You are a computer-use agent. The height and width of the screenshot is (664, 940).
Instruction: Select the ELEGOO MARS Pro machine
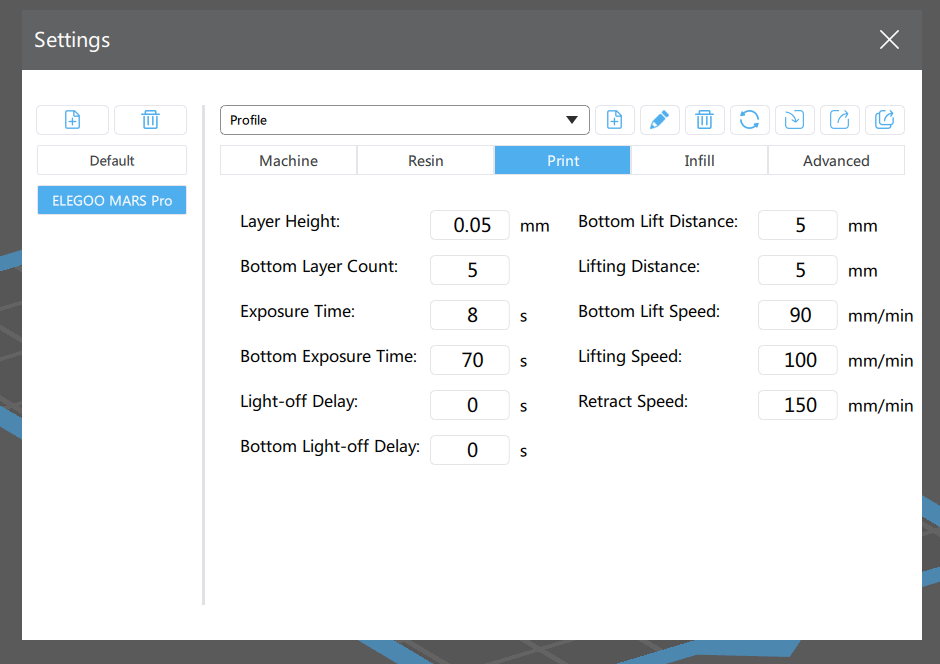pos(112,200)
